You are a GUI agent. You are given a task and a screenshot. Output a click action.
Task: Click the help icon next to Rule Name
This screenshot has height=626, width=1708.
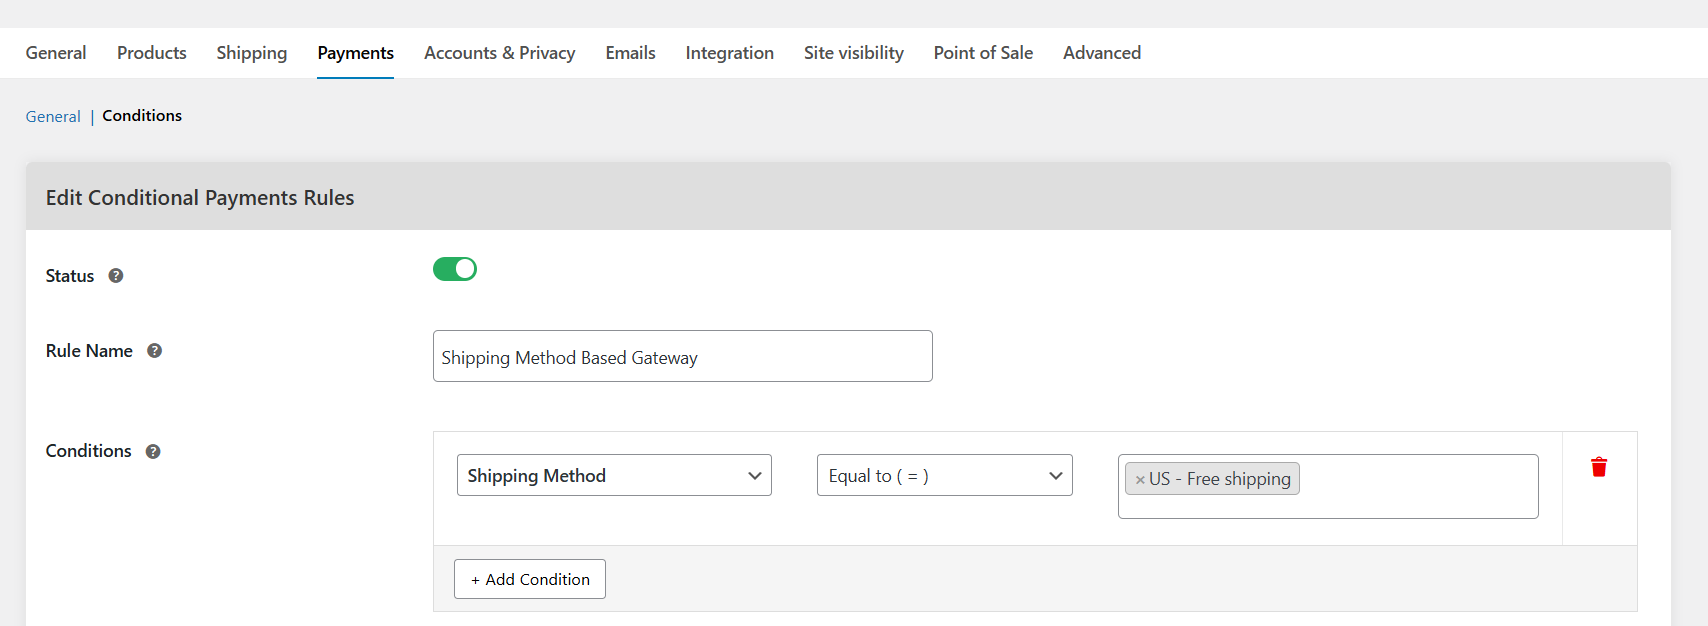(155, 351)
